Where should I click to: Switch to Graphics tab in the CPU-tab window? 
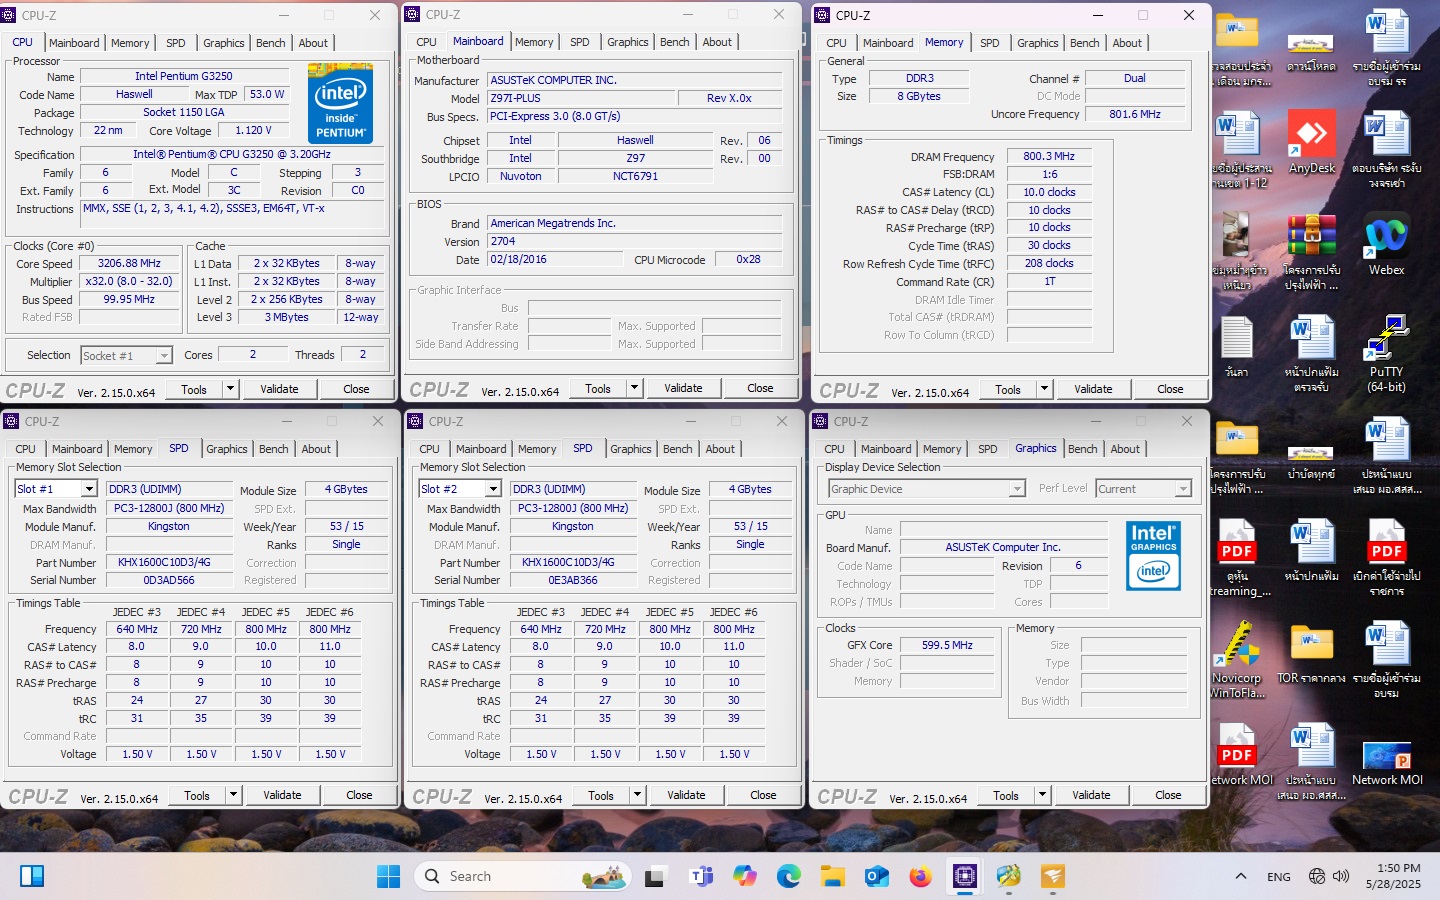tap(224, 43)
